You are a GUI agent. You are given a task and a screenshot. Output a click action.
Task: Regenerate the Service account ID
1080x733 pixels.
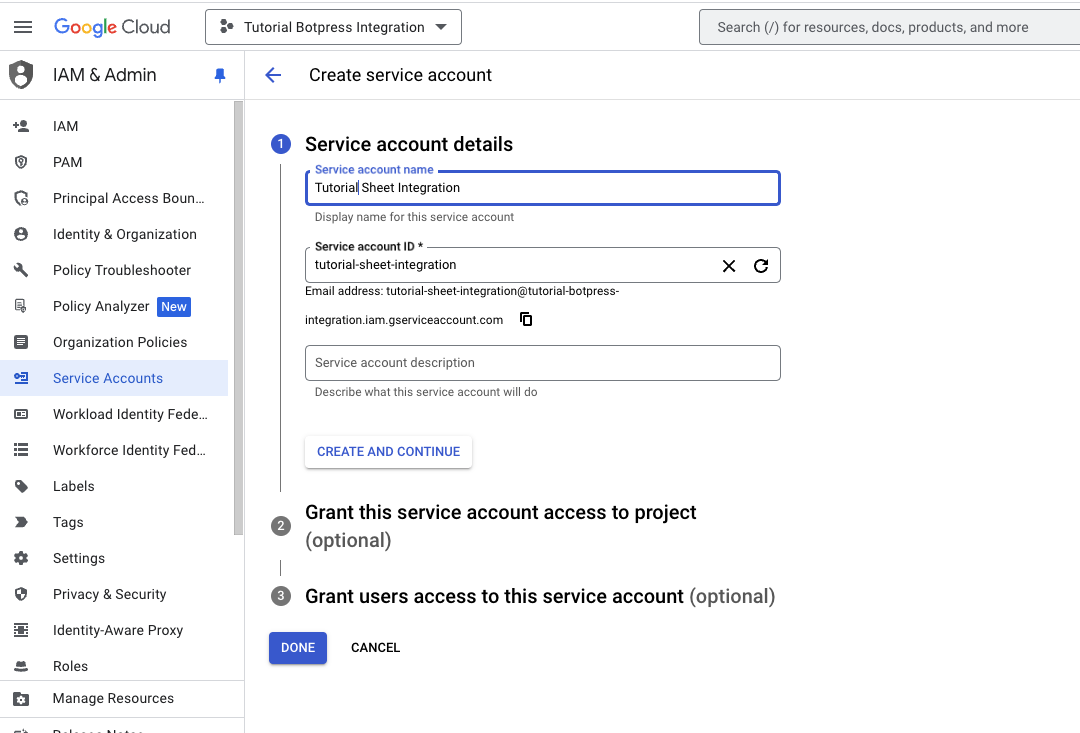coord(761,266)
